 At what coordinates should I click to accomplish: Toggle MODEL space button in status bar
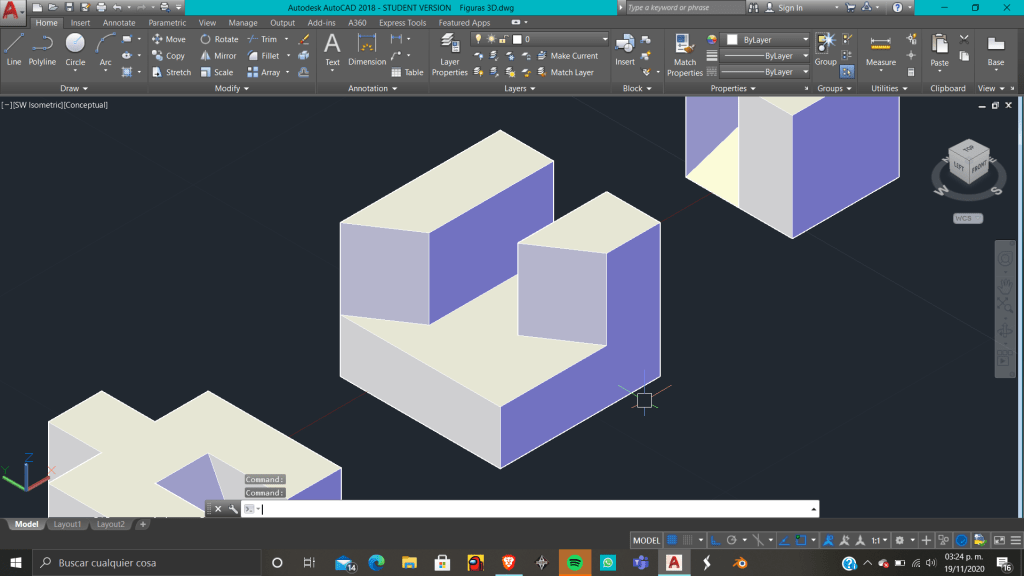tap(647, 540)
